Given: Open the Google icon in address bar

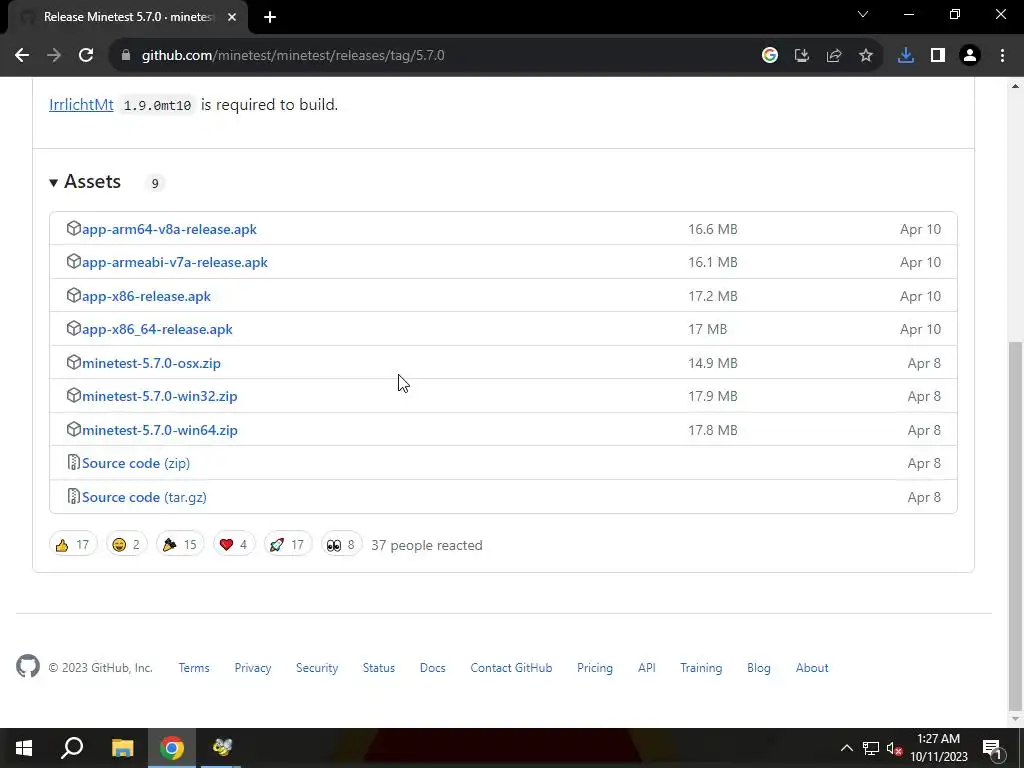Looking at the screenshot, I should coord(770,56).
